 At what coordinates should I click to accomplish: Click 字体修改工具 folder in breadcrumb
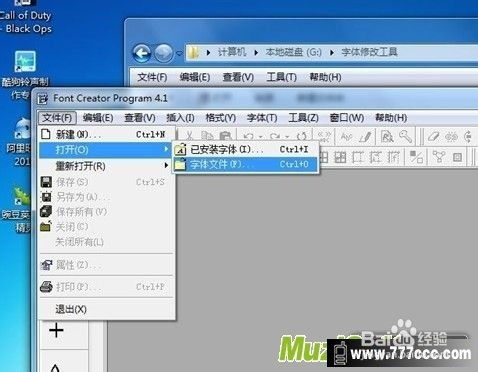369,52
